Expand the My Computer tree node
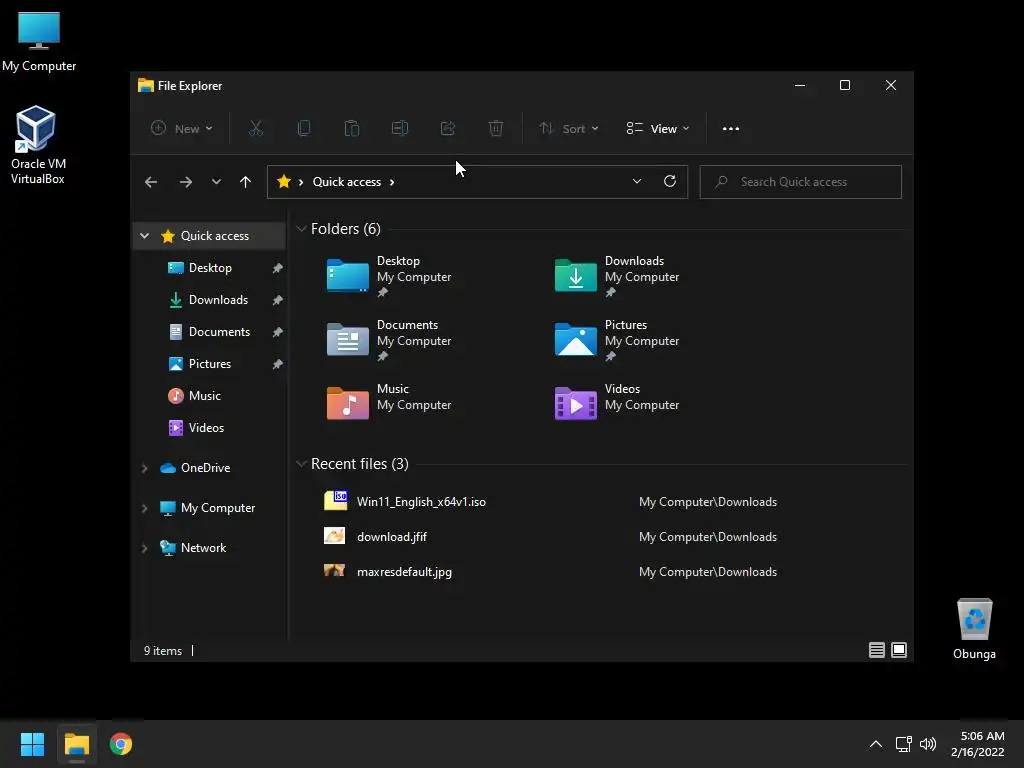Screen dimensions: 1024x768 [x=144, y=508]
